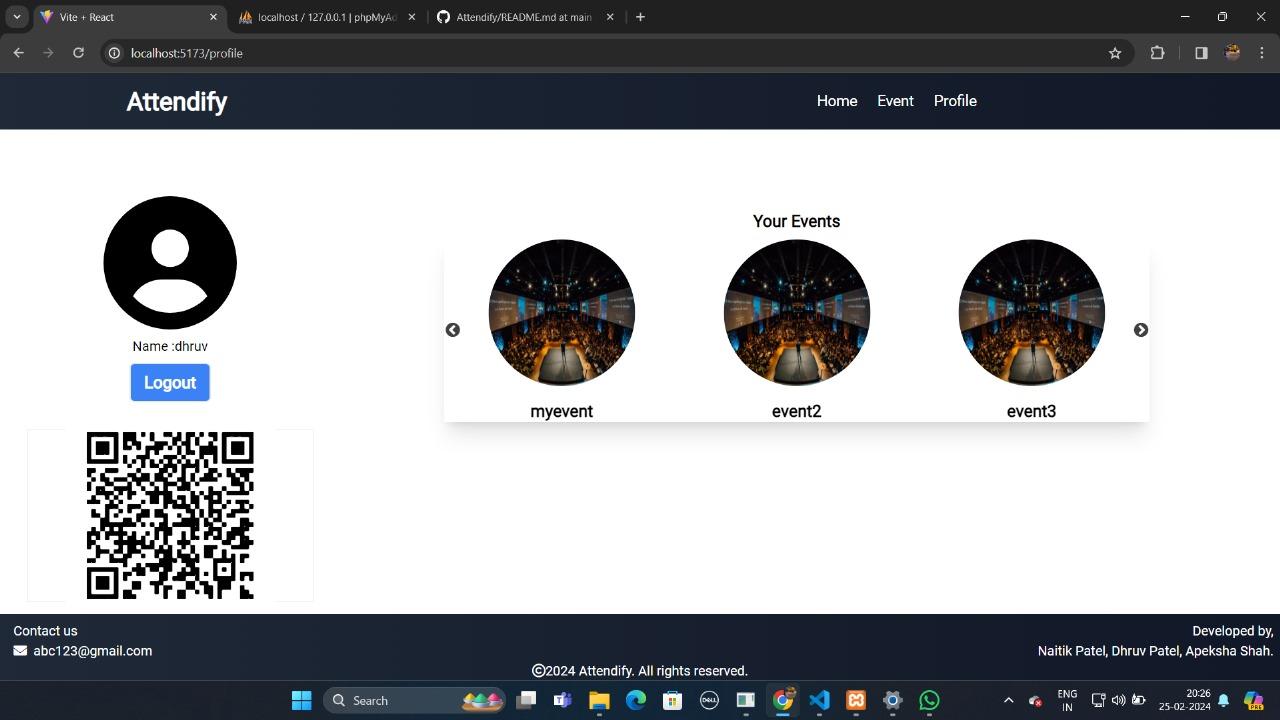Open the Dell app from the taskbar

click(709, 700)
